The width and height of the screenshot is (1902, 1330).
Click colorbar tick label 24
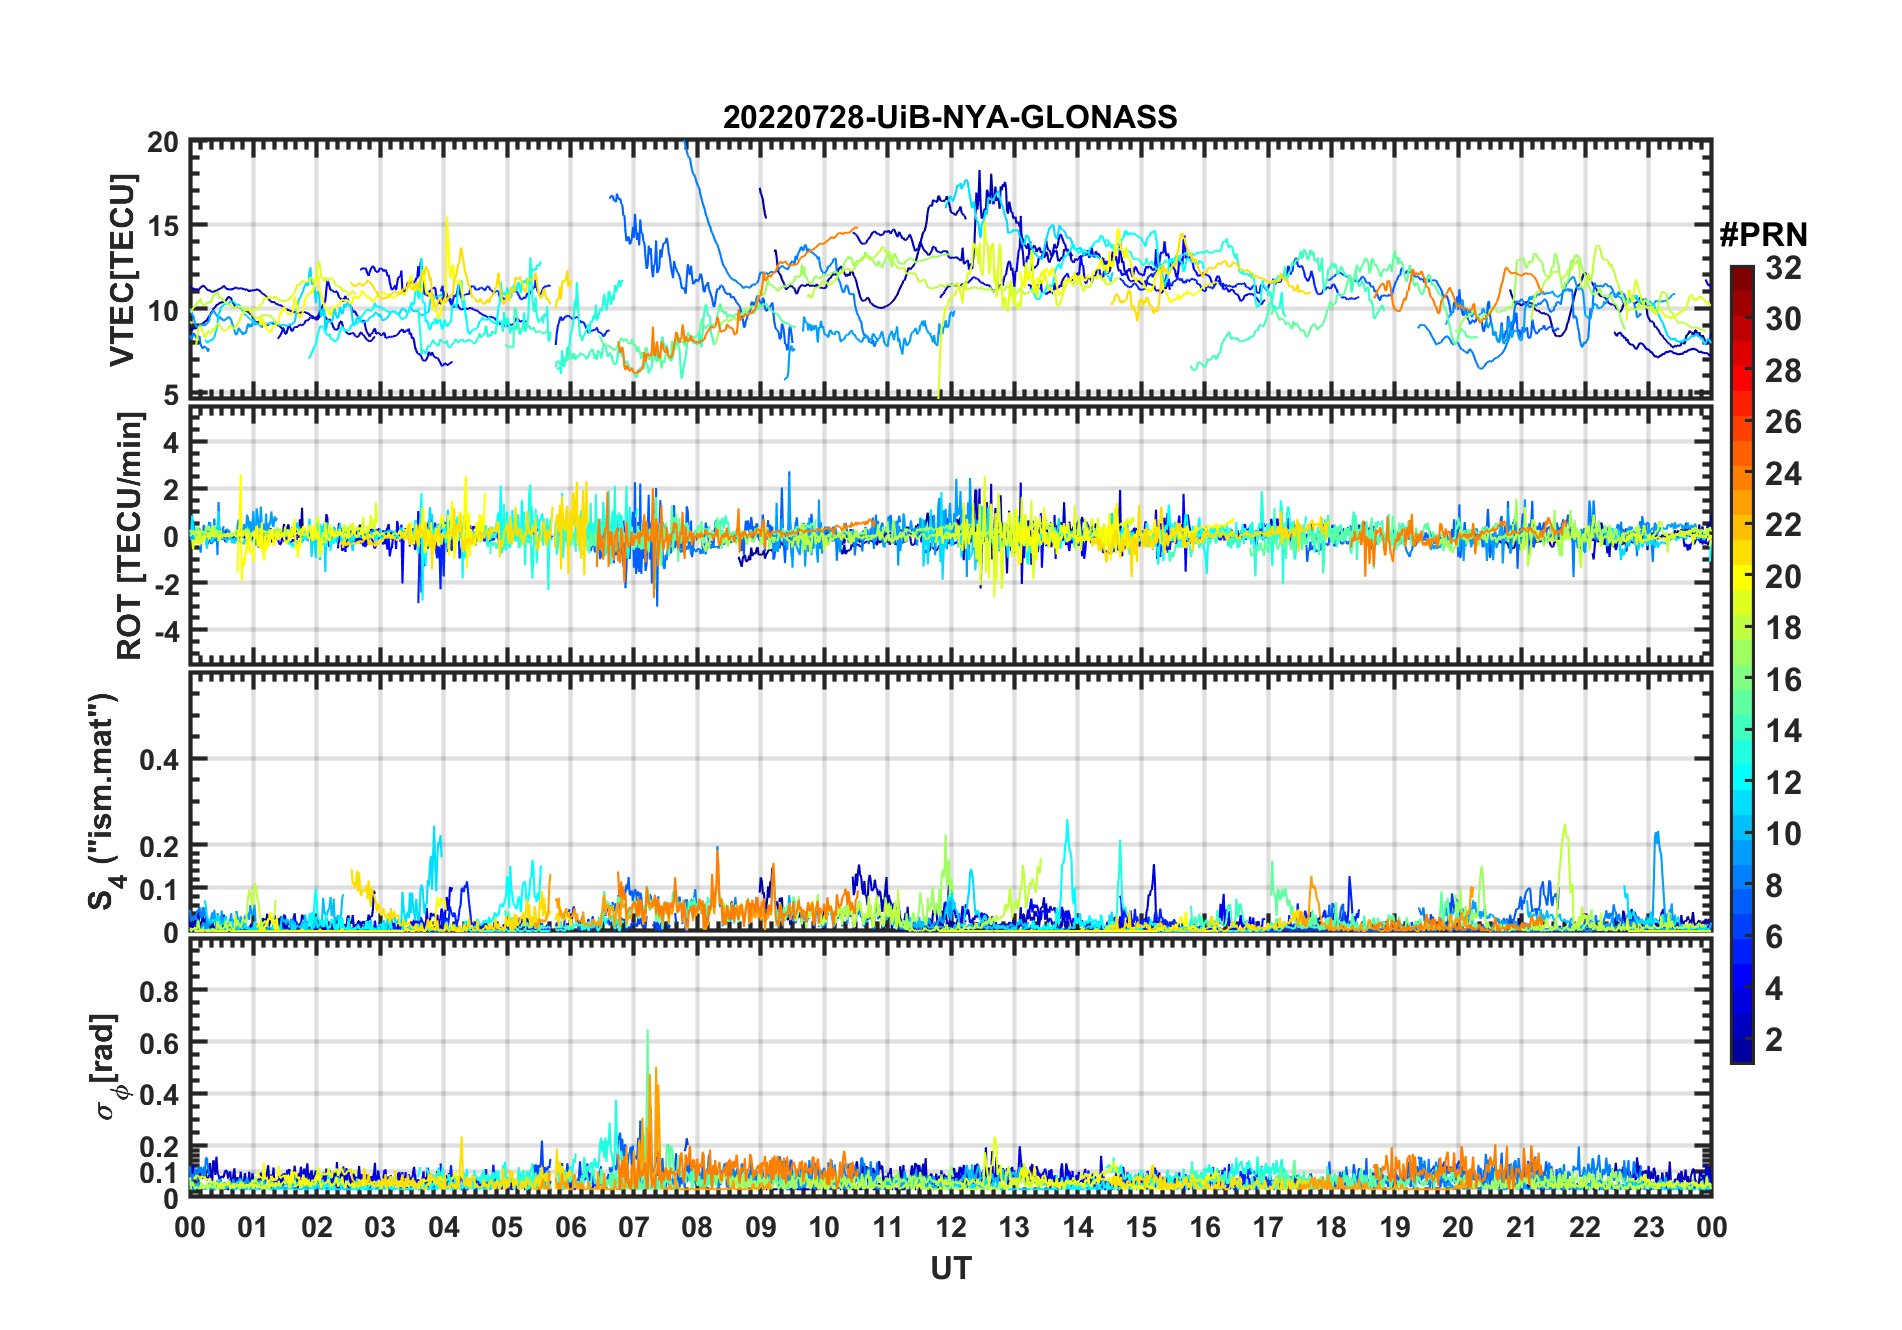(x=1783, y=474)
